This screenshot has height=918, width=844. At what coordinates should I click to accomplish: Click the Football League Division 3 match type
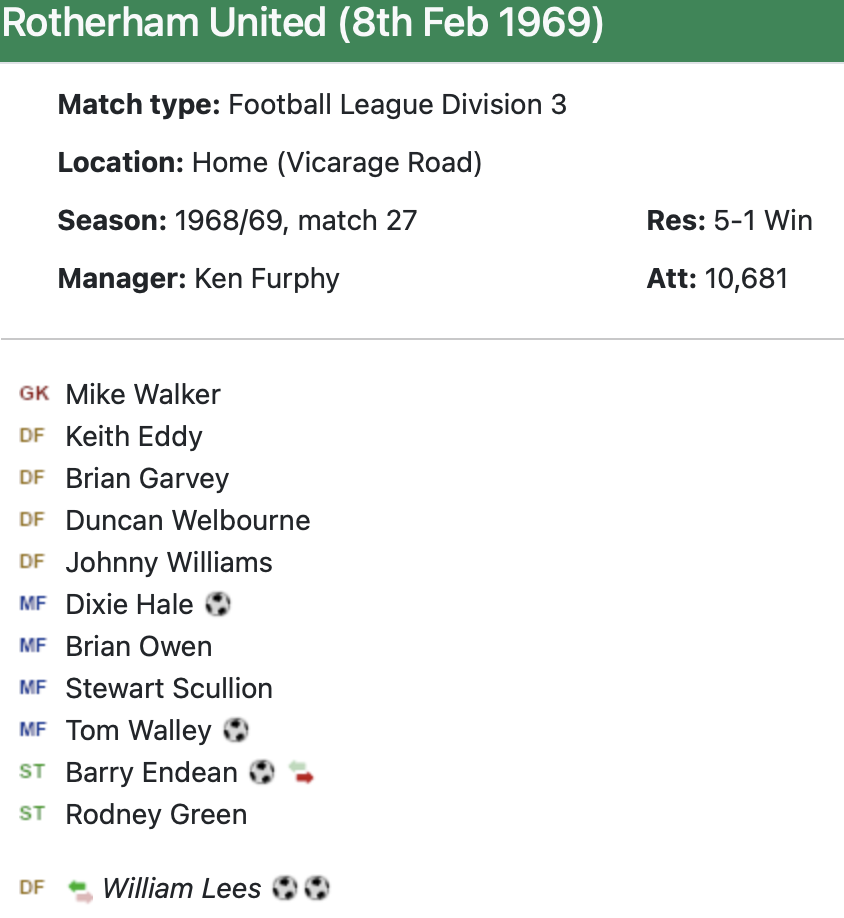click(x=397, y=104)
